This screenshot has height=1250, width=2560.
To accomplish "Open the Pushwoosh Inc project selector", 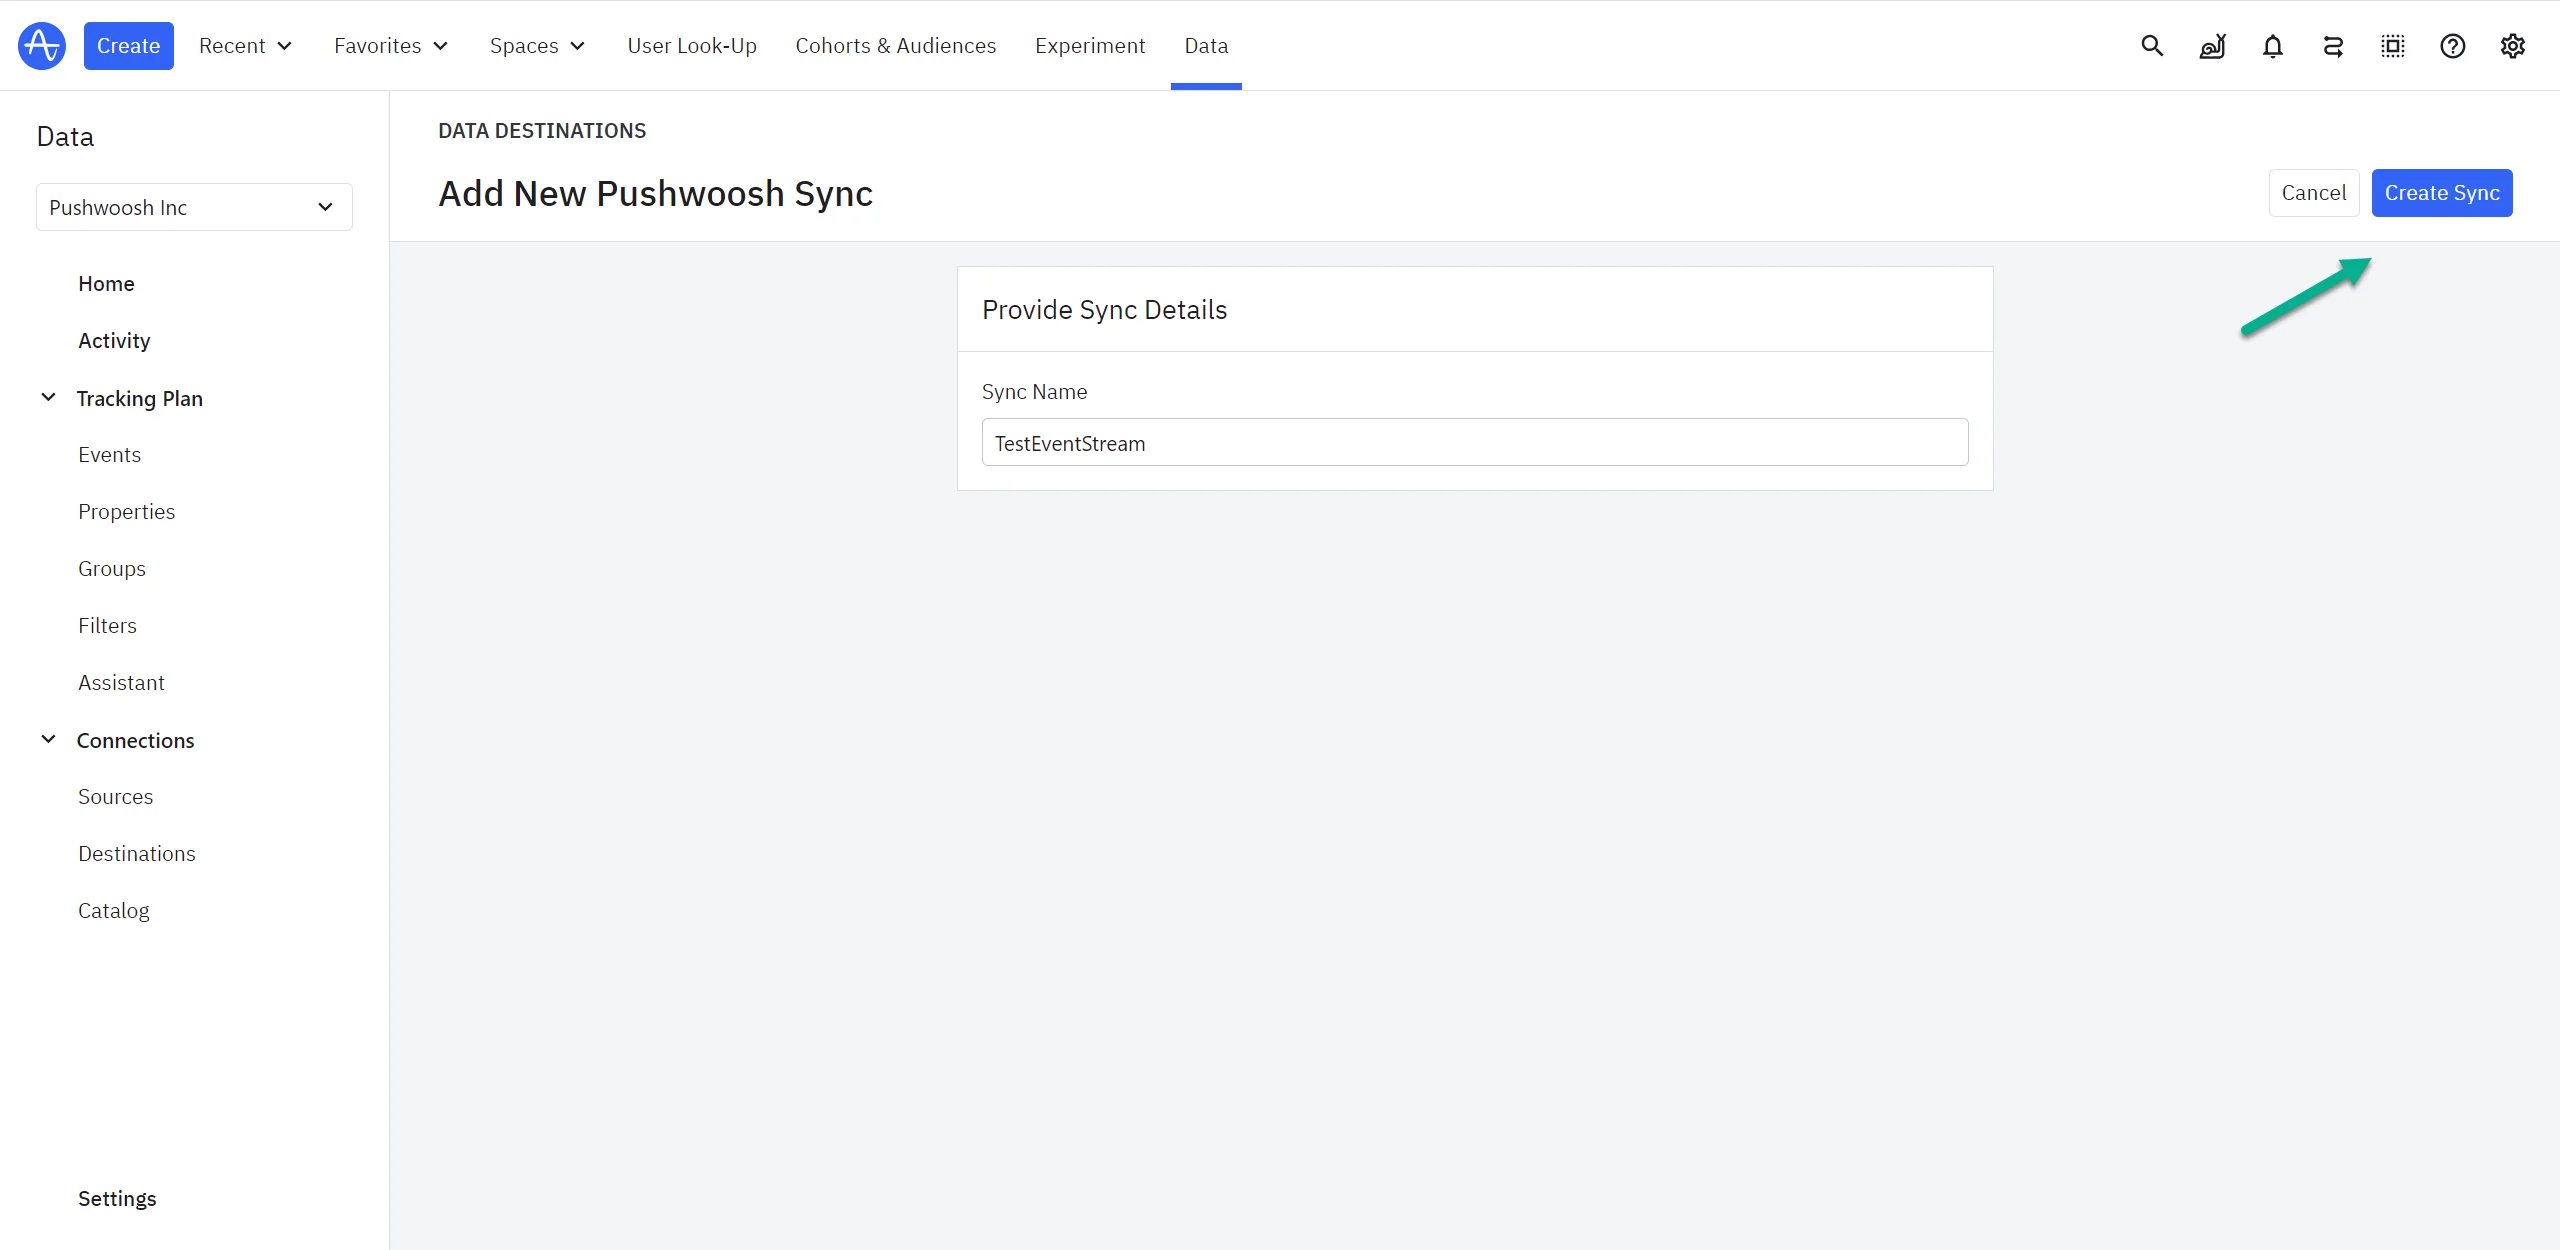I will click(194, 207).
